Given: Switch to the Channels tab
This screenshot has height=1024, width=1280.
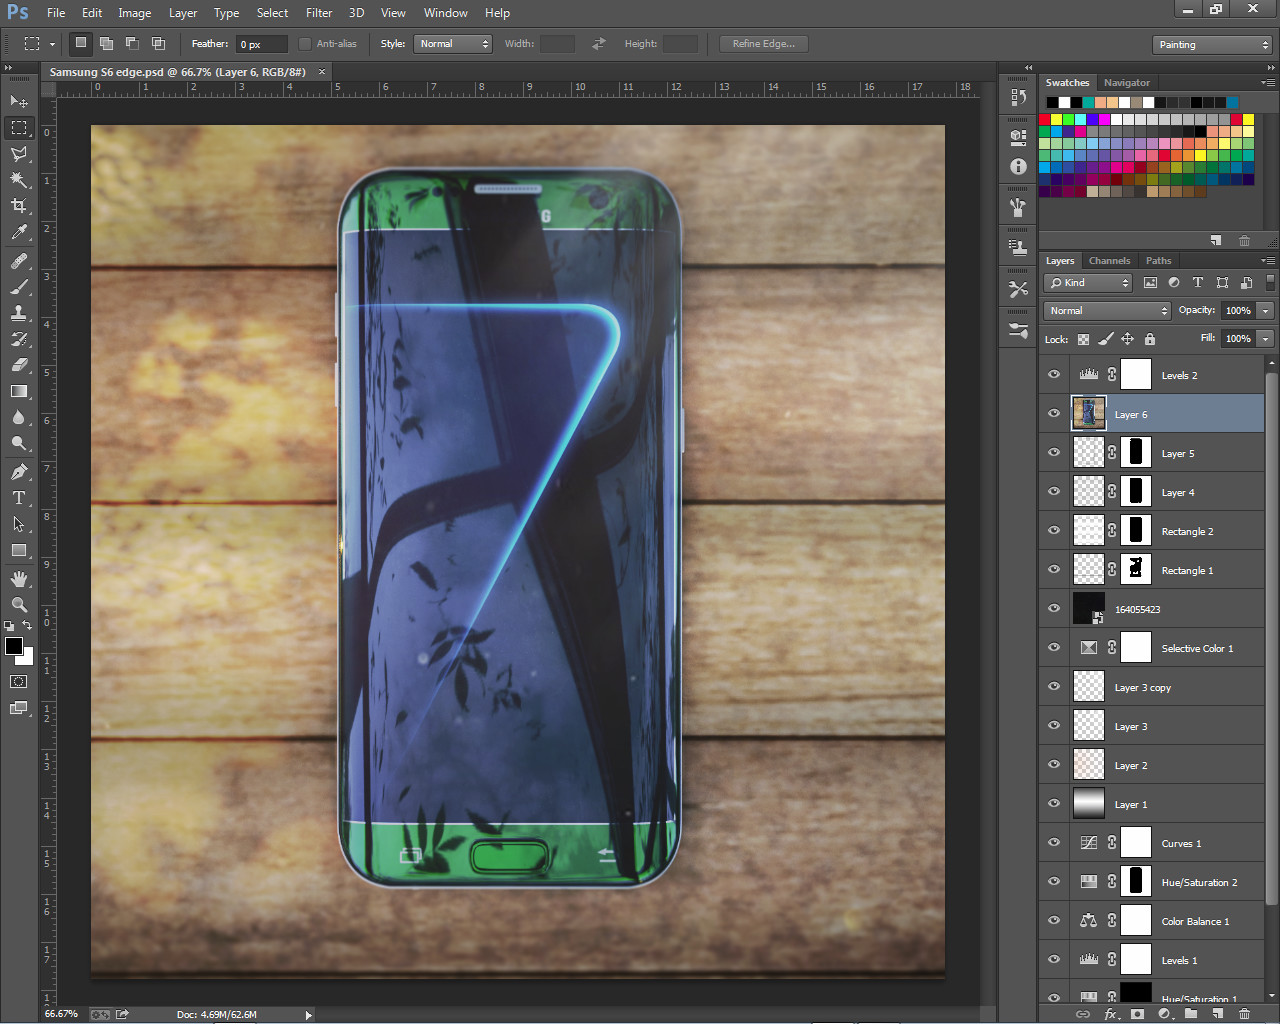Looking at the screenshot, I should tap(1110, 261).
